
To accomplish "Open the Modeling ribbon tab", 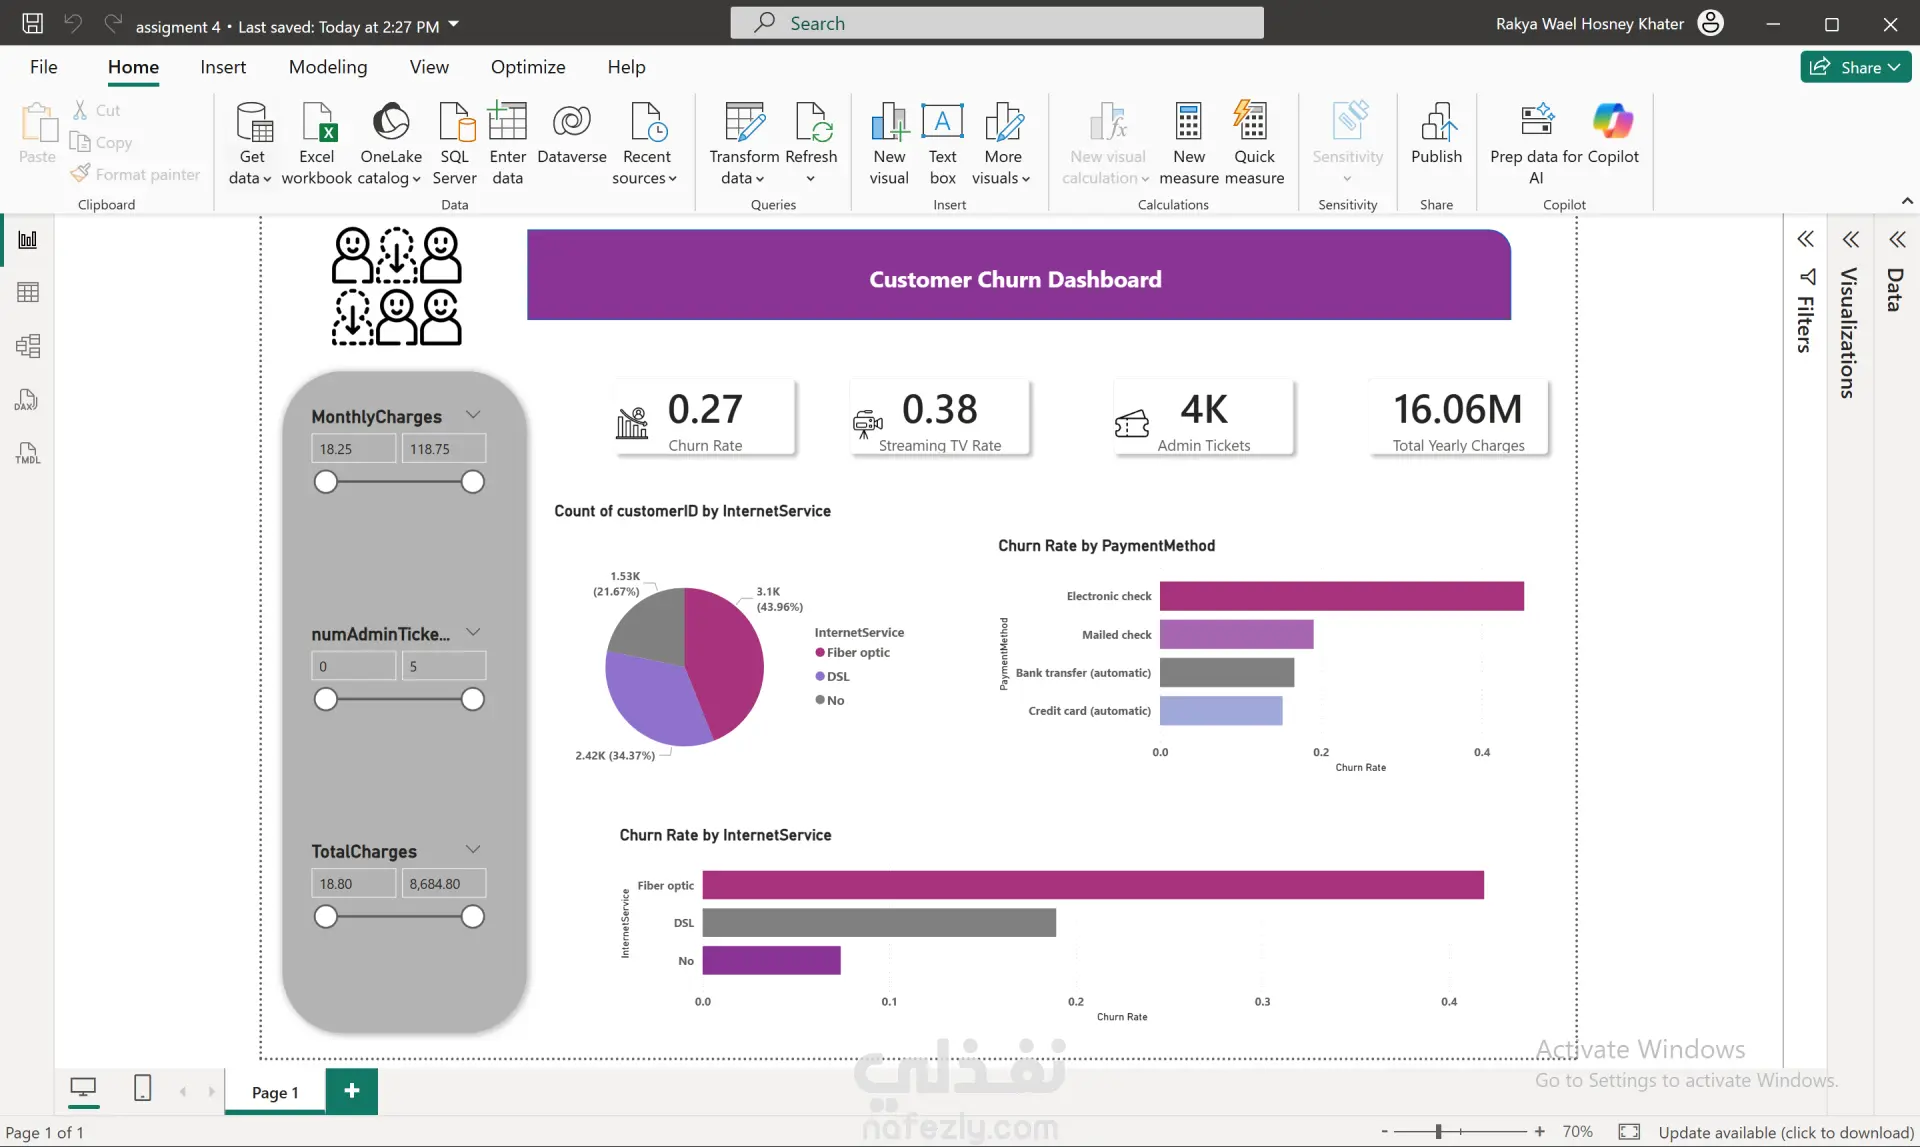I will point(328,67).
